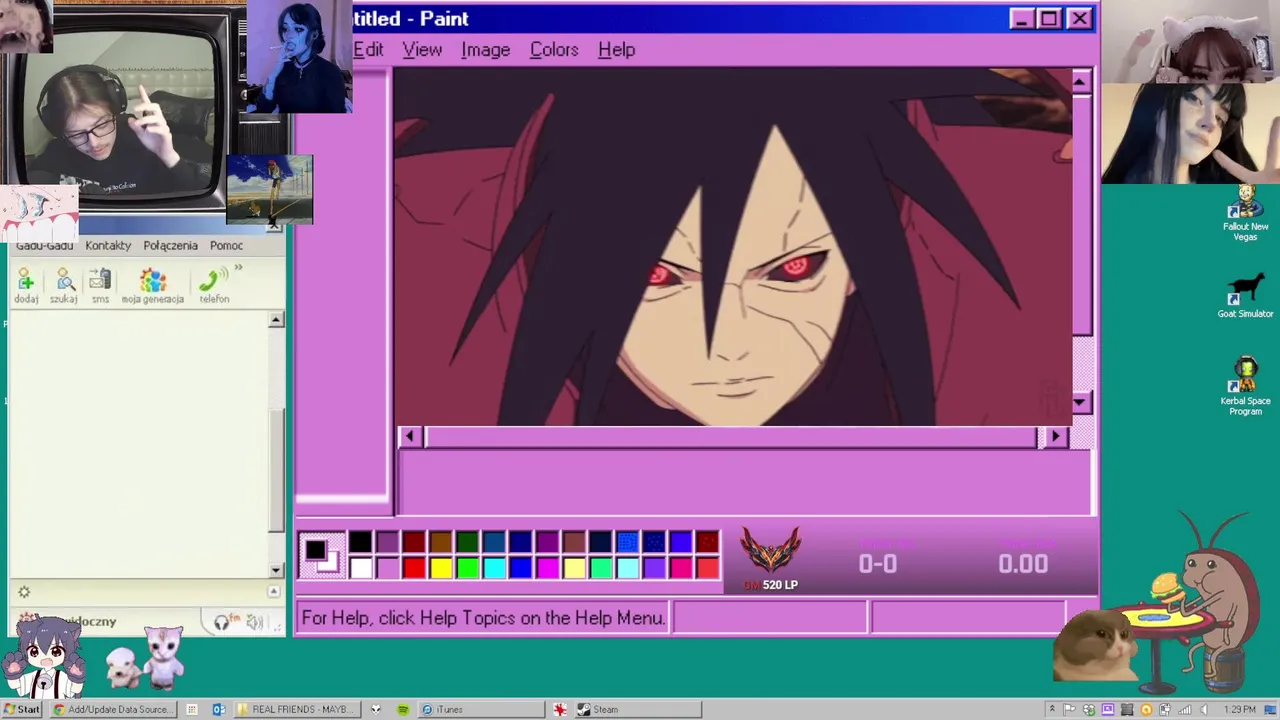The width and height of the screenshot is (1280, 720).
Task: Click the Fallout New Vegas desktop shortcut
Action: click(x=1245, y=214)
